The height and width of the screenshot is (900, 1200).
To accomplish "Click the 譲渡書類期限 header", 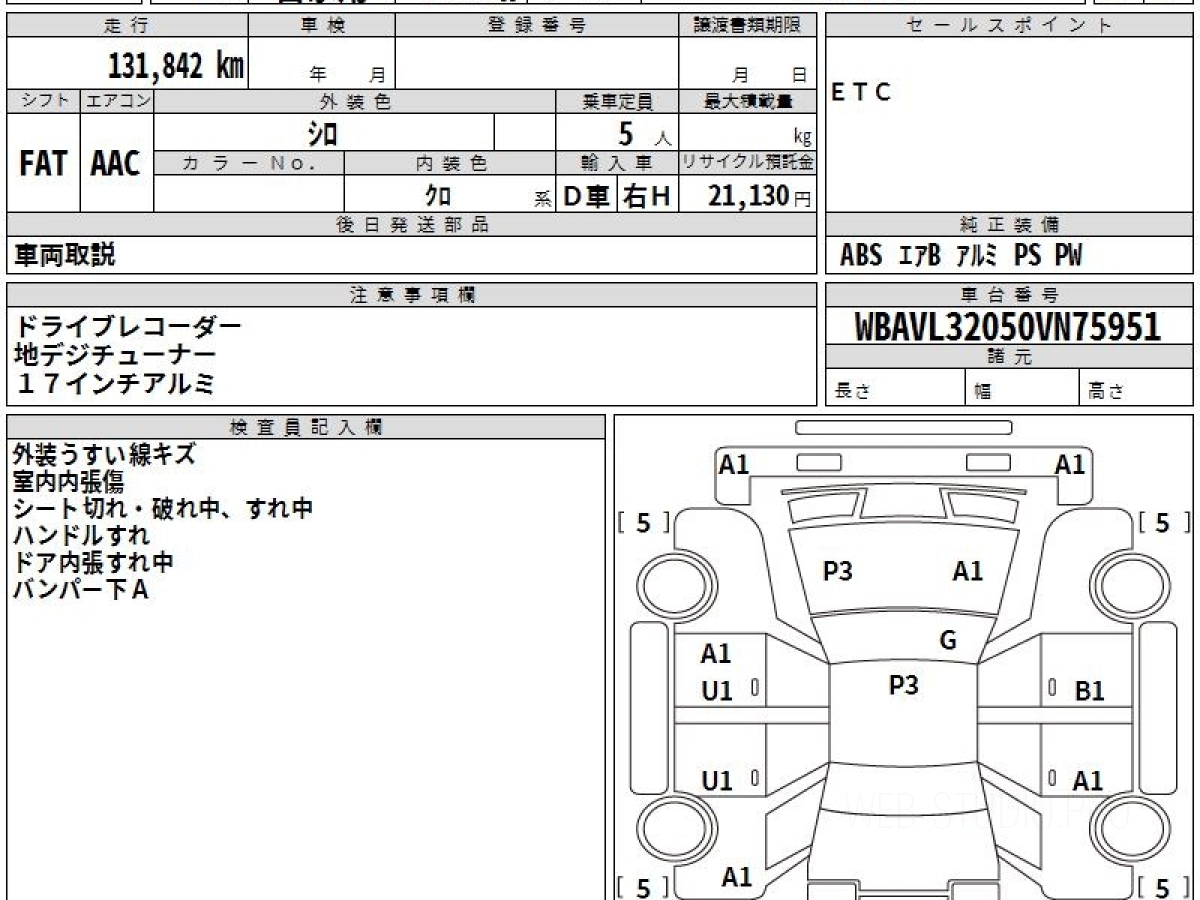I will pos(747,26).
